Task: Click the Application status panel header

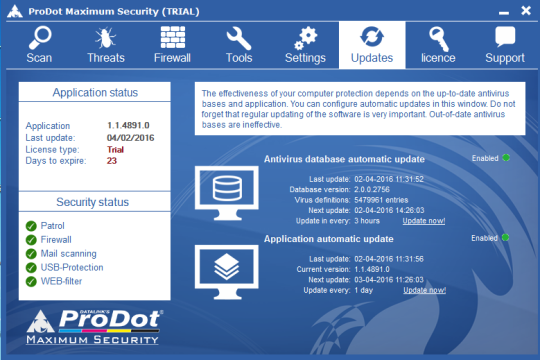Action: pos(95,92)
